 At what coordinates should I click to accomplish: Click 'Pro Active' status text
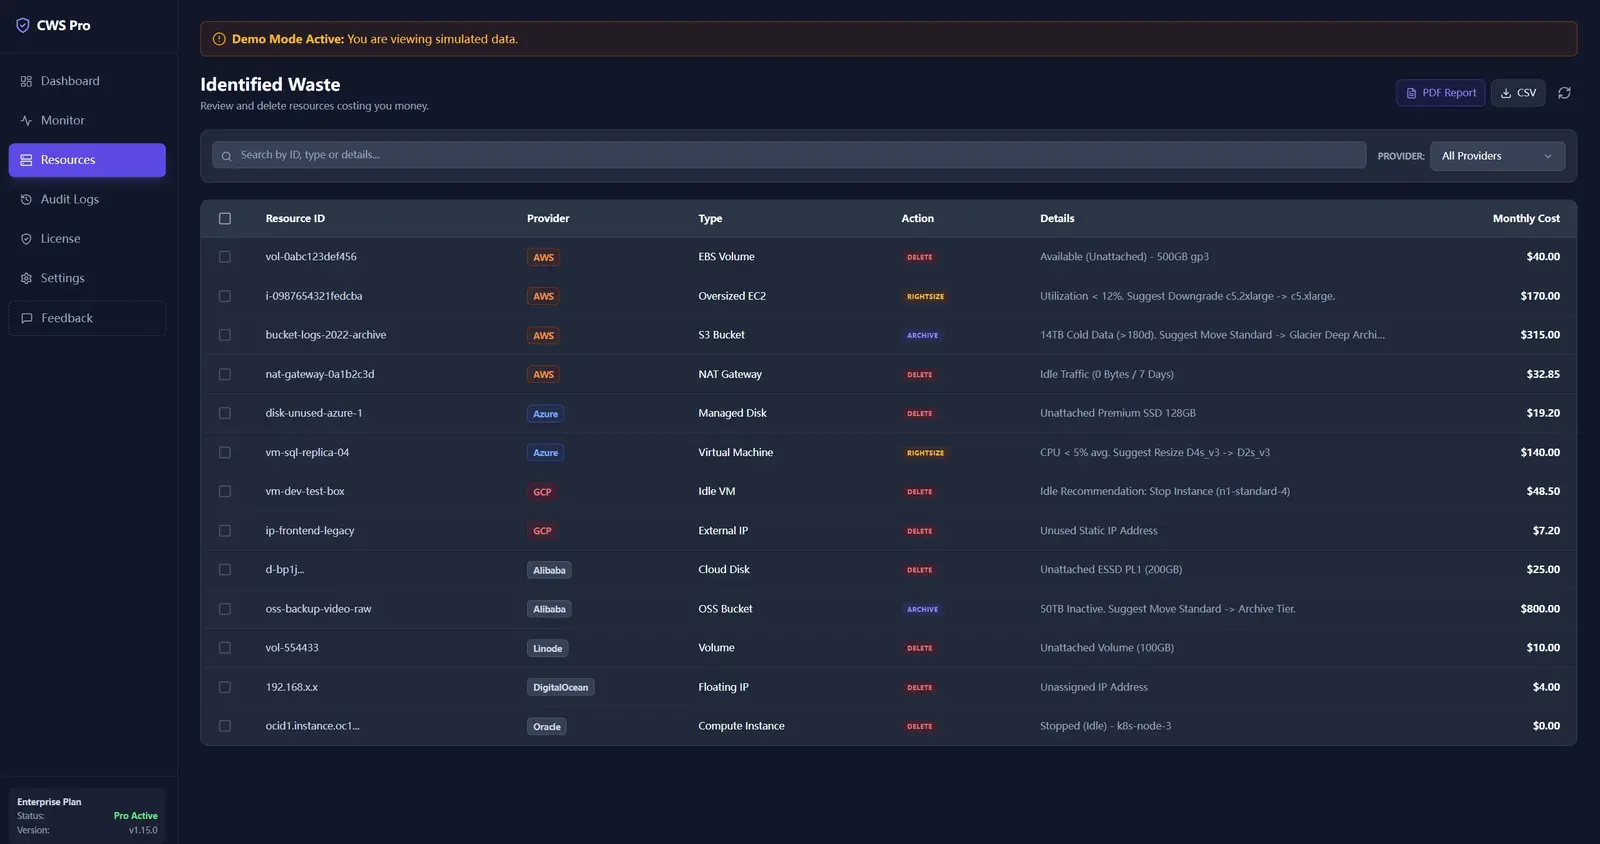tap(136, 816)
